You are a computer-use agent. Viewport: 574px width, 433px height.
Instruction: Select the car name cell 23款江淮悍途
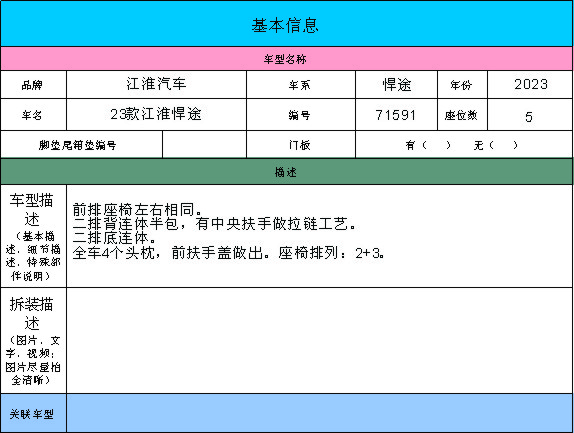coord(156,115)
